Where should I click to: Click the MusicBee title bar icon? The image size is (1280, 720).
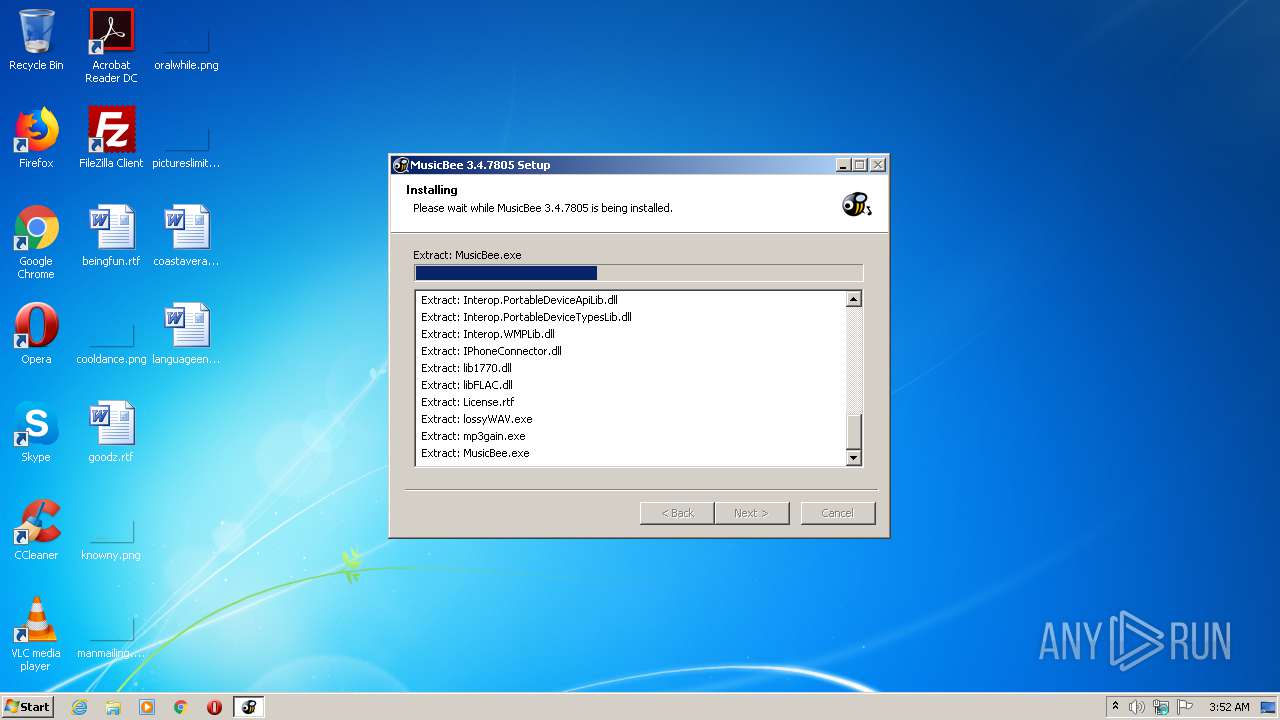401,165
